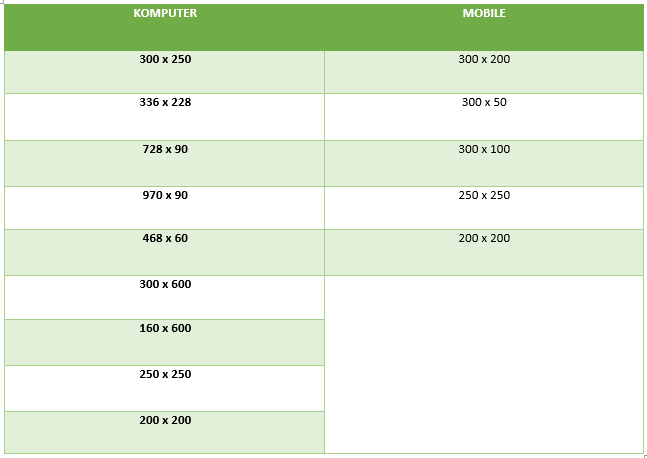Click 250 x 250 in the MOBILE column
This screenshot has height=458, width=647.
[484, 195]
